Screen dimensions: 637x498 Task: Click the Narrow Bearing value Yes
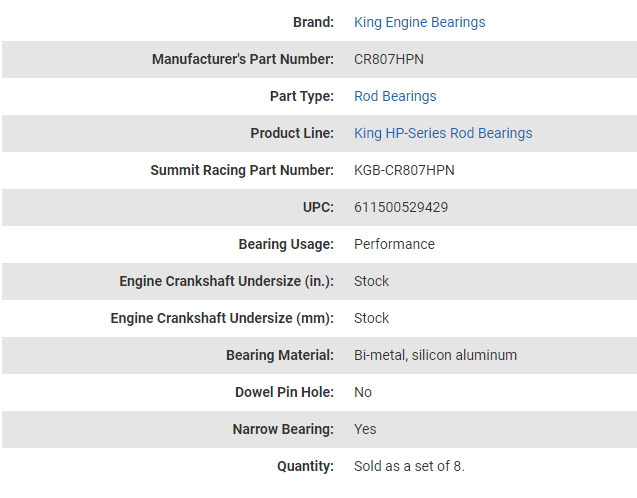(365, 429)
